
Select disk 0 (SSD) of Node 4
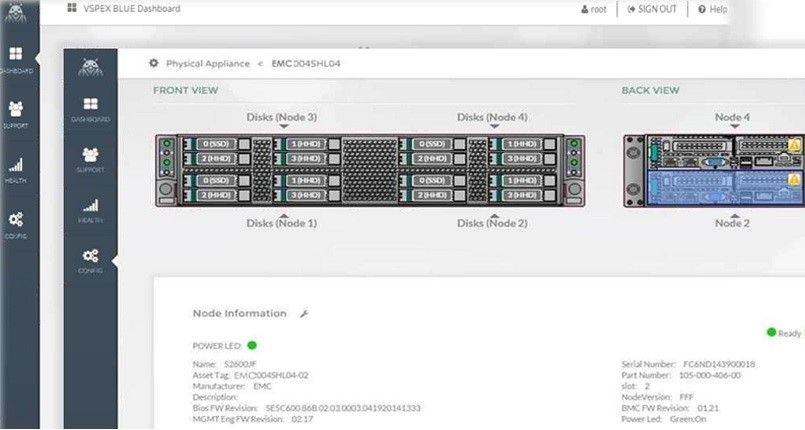pyautogui.click(x=433, y=144)
